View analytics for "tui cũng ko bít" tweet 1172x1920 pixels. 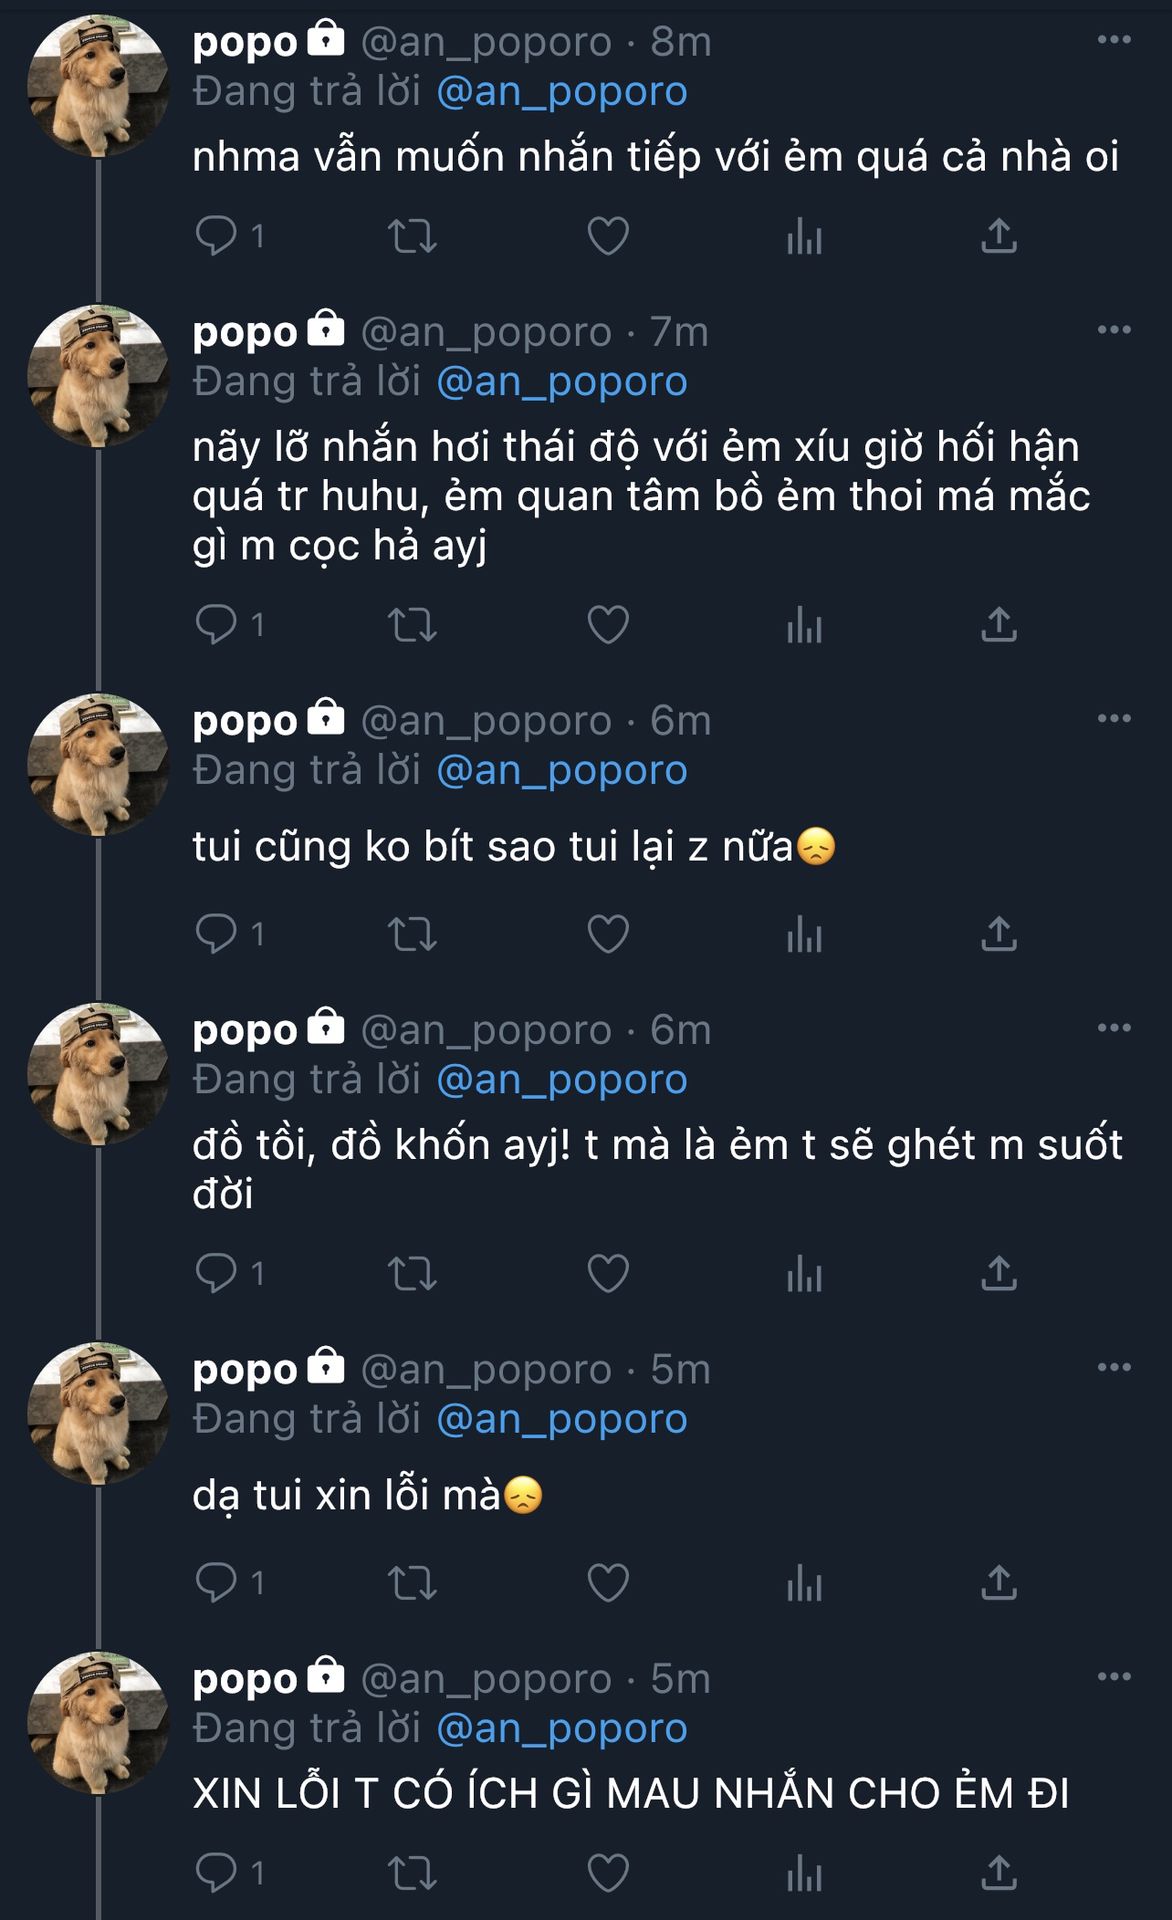(x=804, y=934)
